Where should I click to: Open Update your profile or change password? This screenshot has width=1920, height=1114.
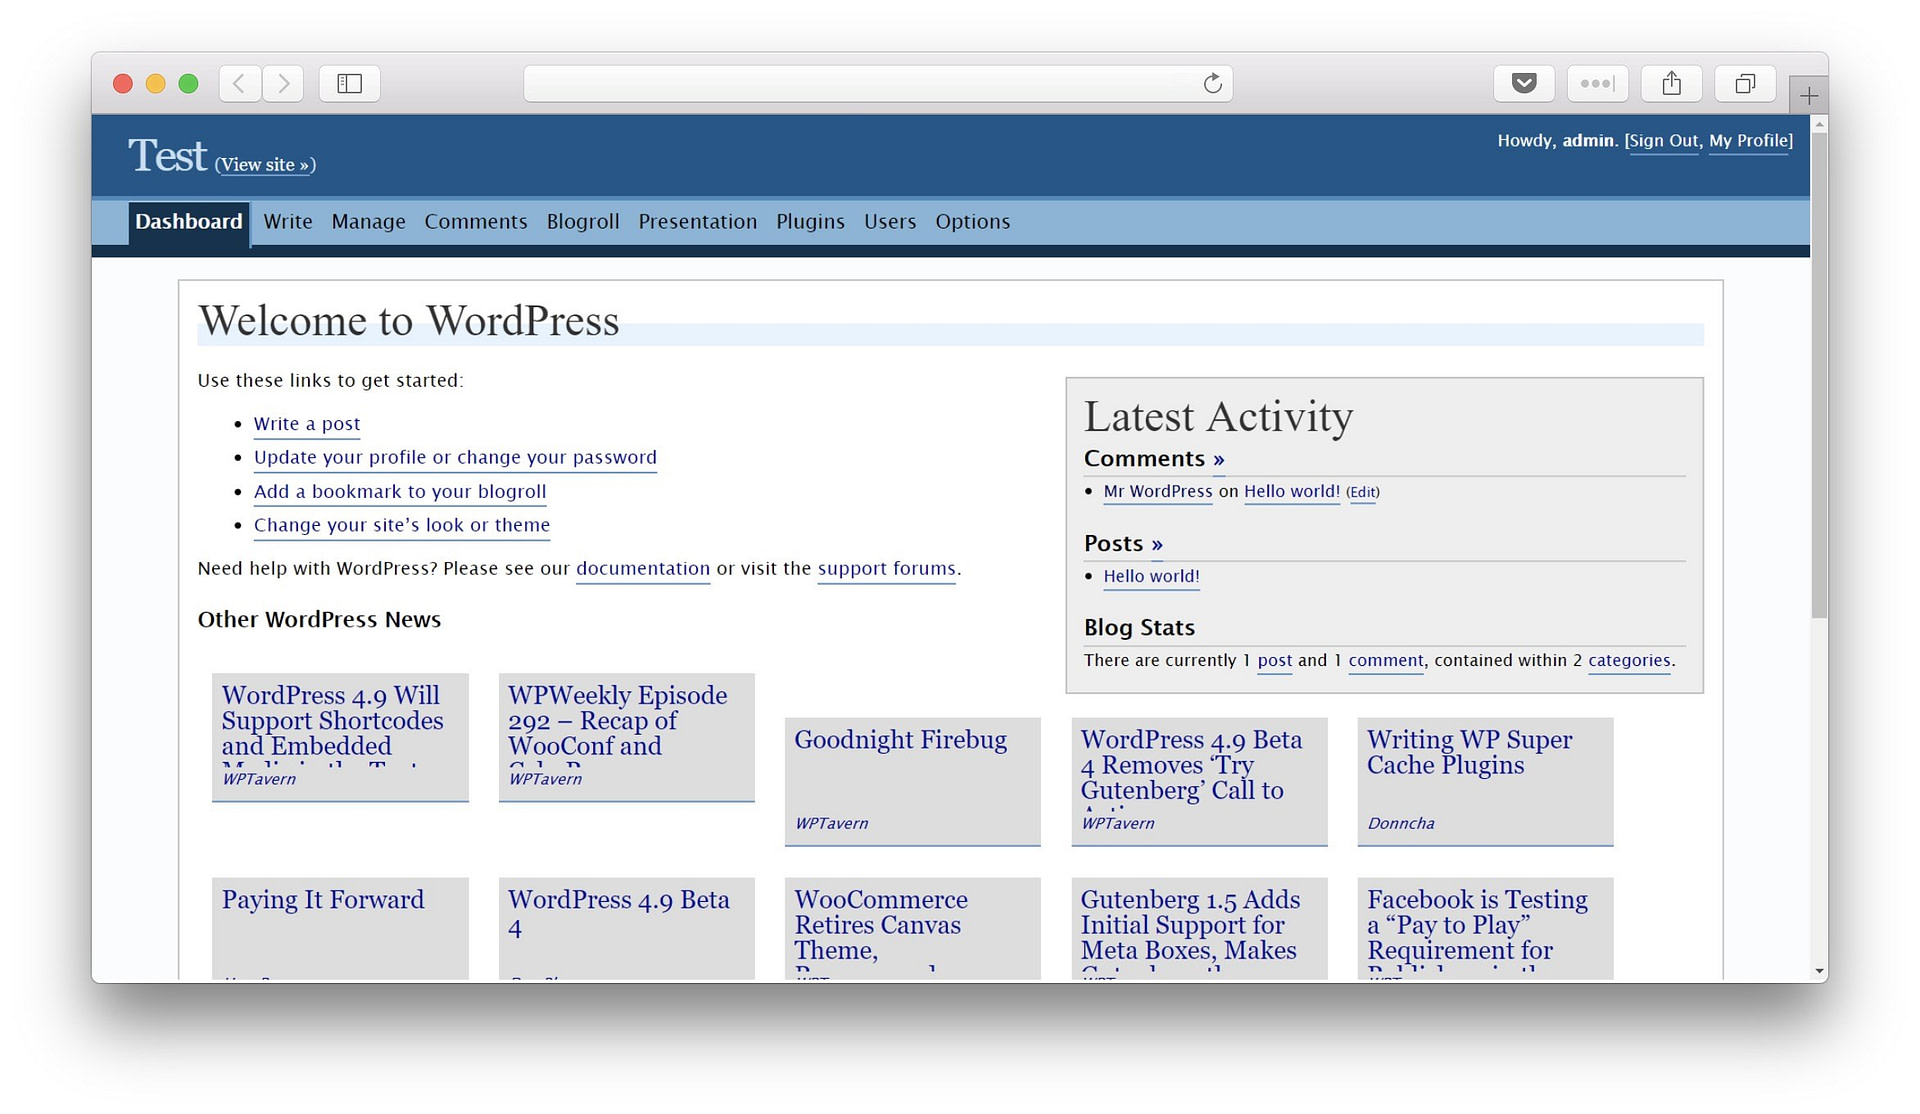(x=455, y=458)
